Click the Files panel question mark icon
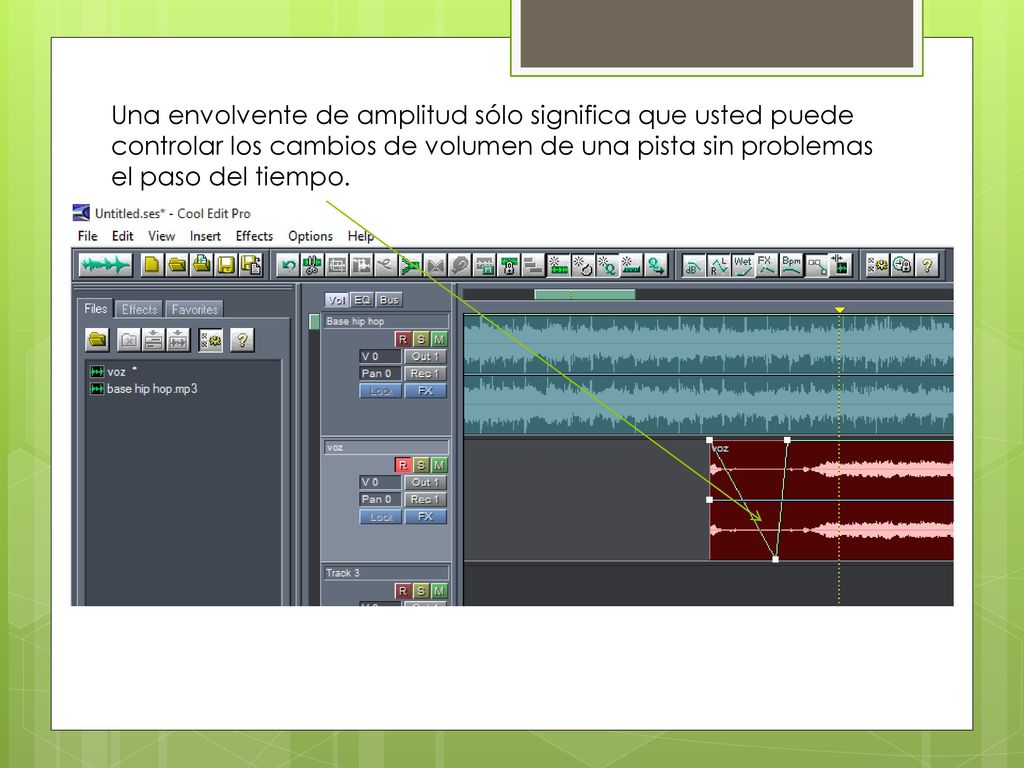This screenshot has width=1024, height=768. (x=242, y=340)
